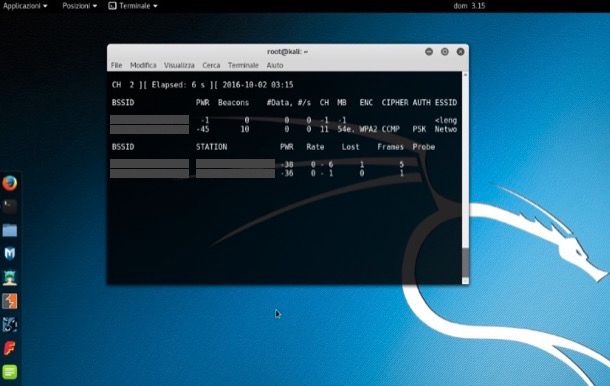This screenshot has width=610, height=386.
Task: Click the Lost column header
Action: [351, 147]
